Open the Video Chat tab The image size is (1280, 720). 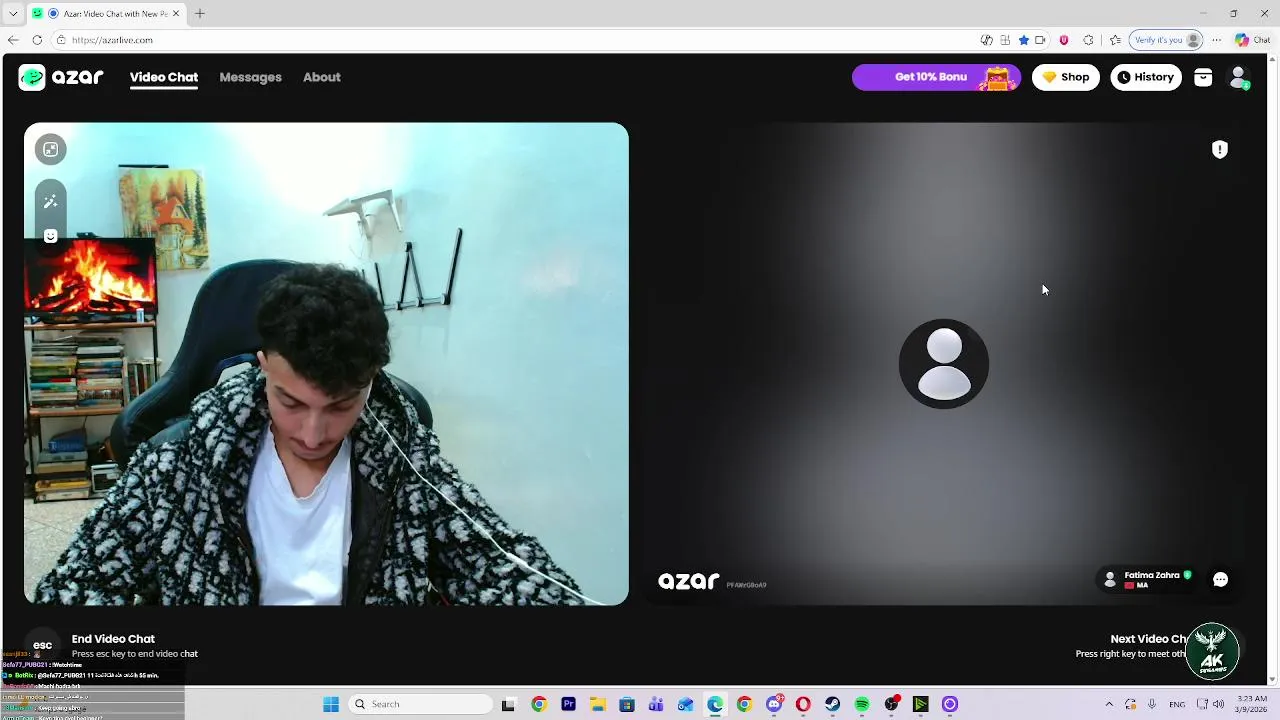click(x=164, y=77)
